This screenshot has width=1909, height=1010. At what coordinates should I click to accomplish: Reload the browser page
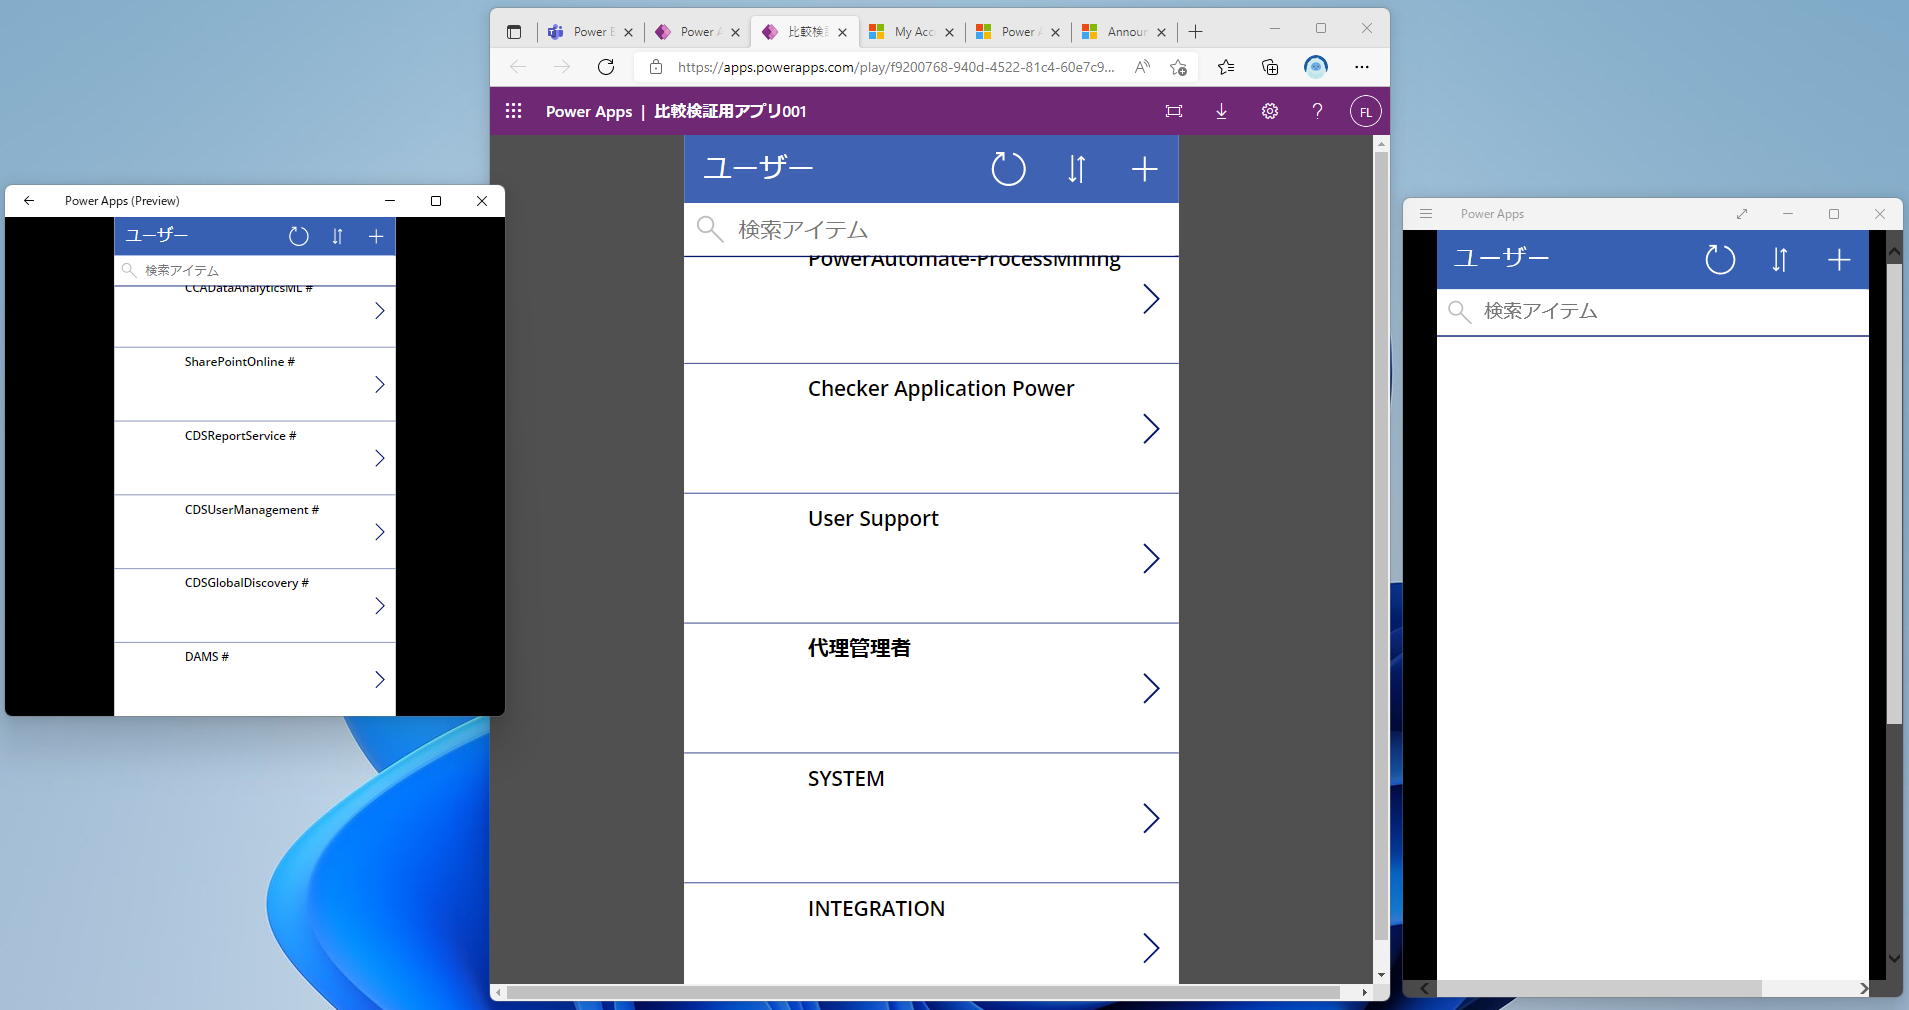point(606,67)
